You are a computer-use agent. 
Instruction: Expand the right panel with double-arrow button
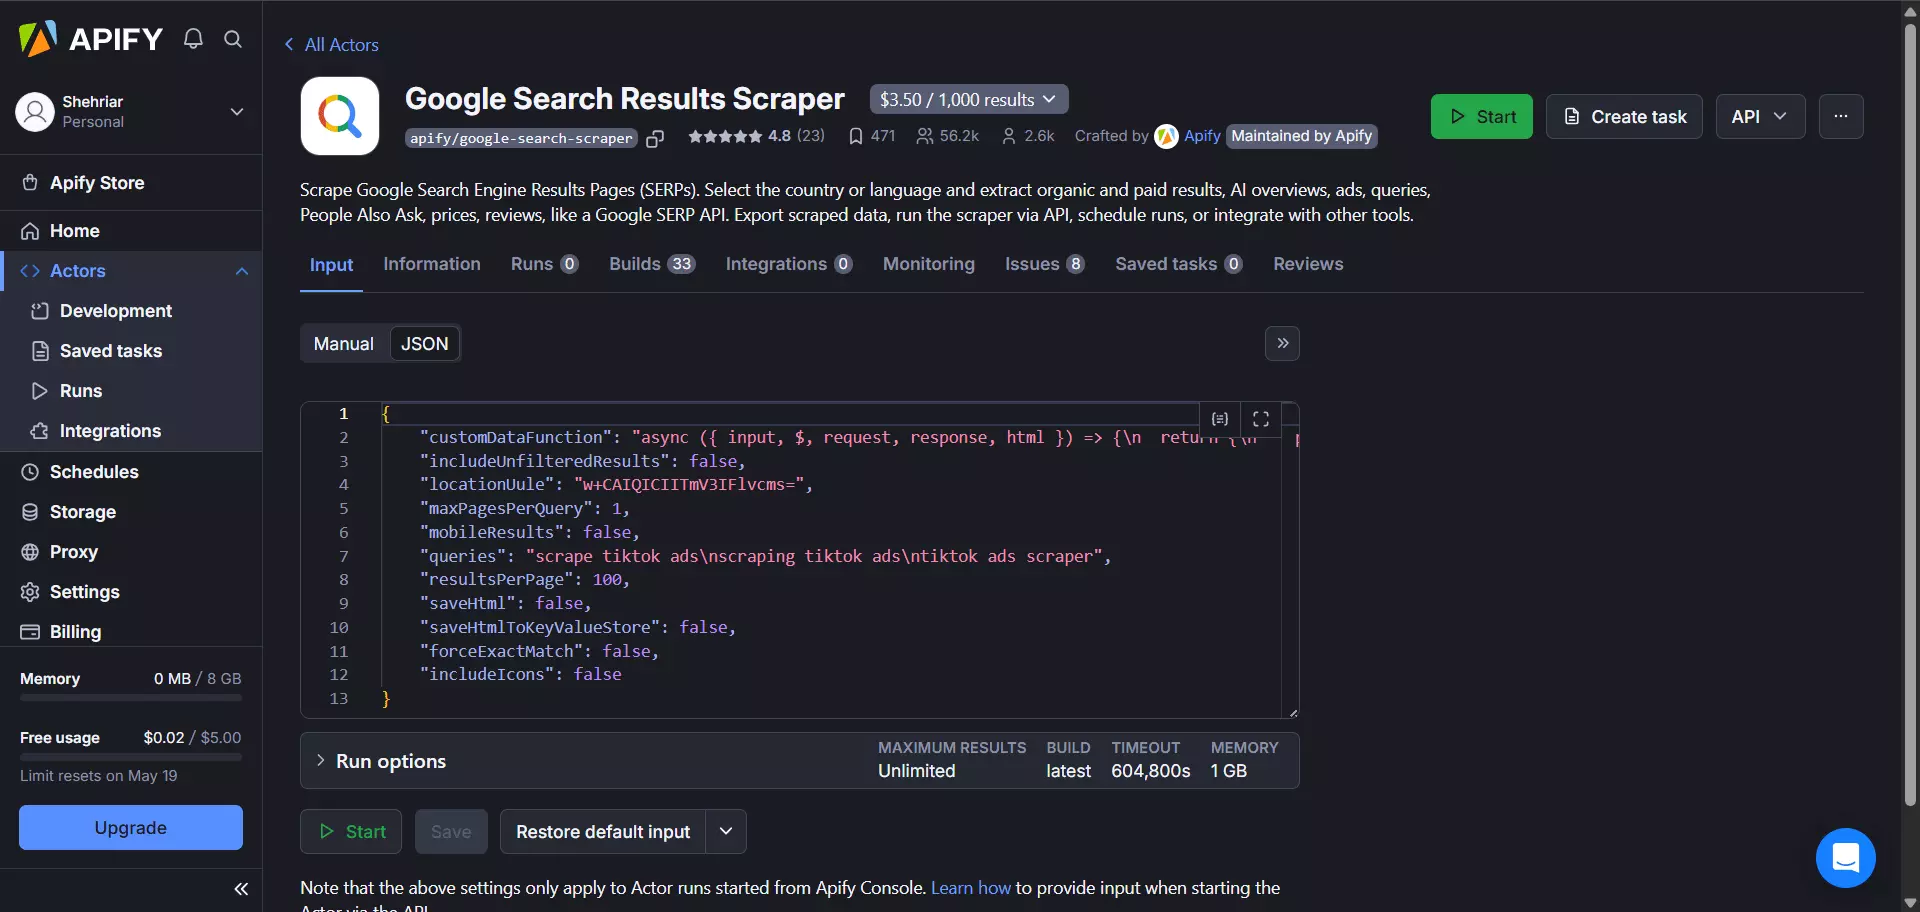[x=1282, y=343]
